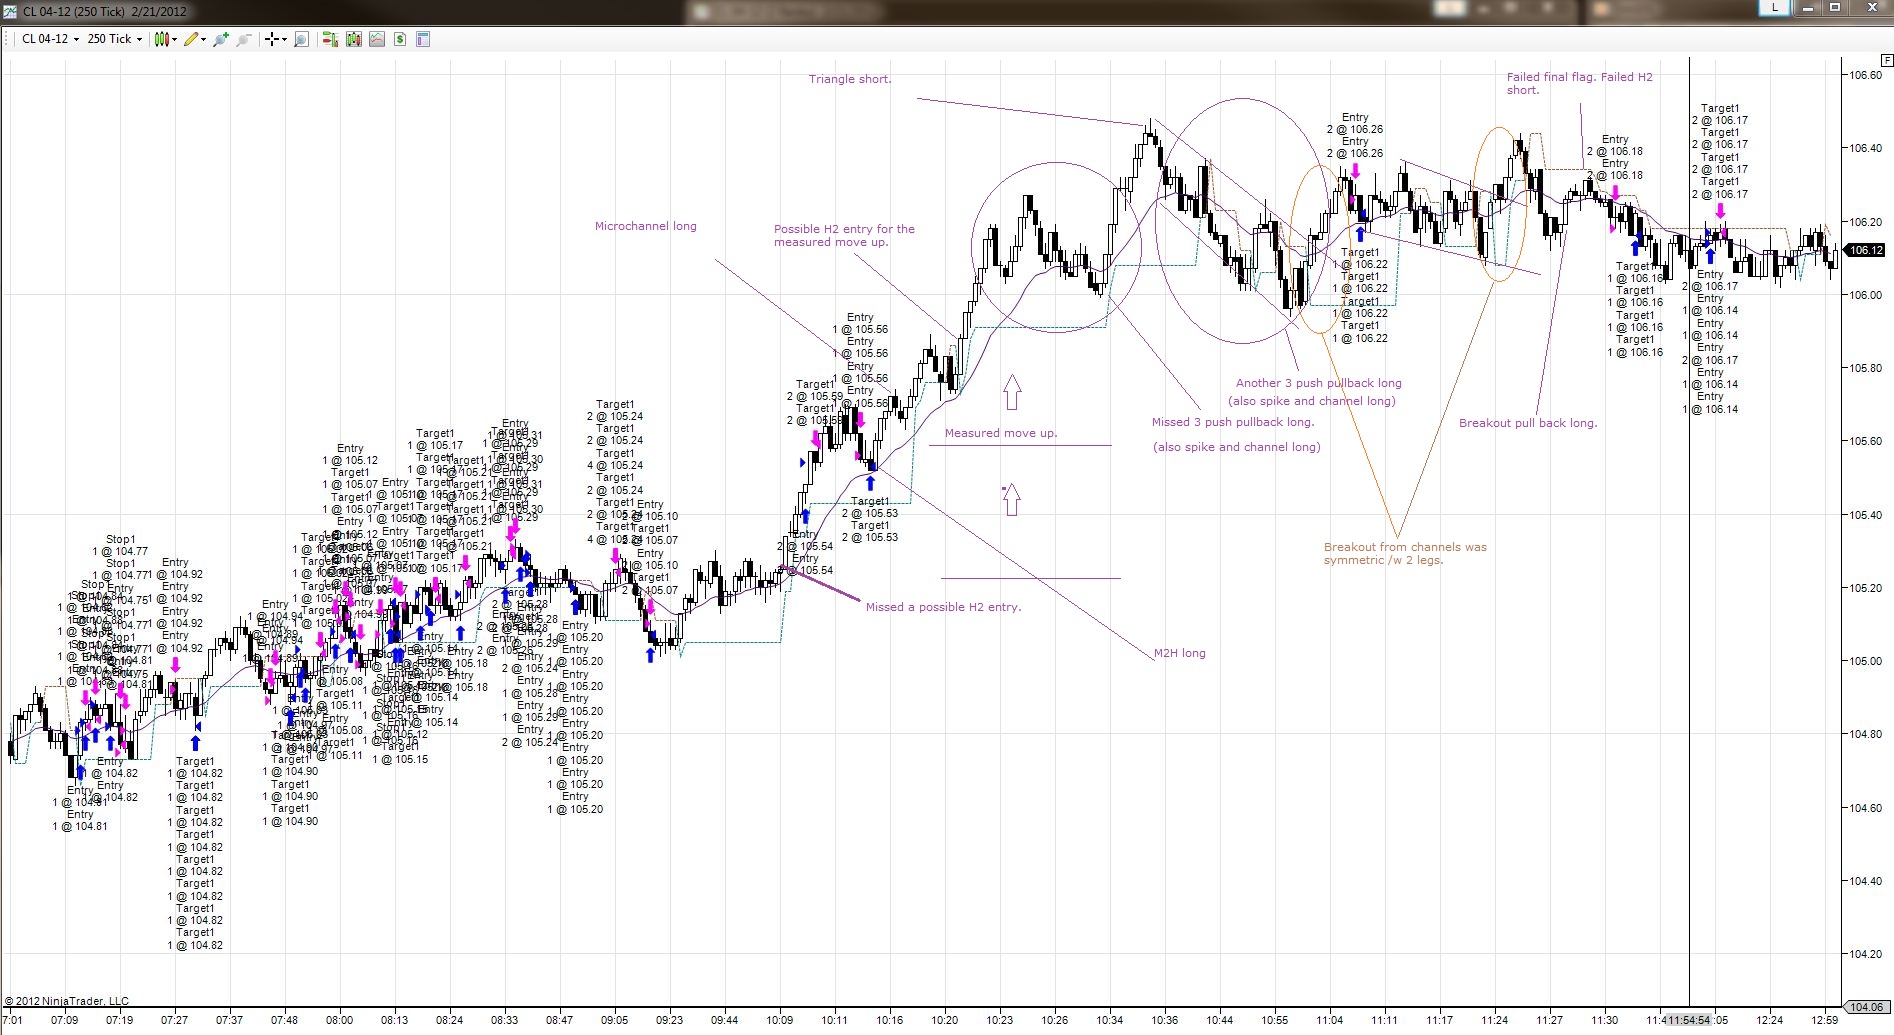Select the 'Missed 3 push pullback long.' note

coord(1233,422)
